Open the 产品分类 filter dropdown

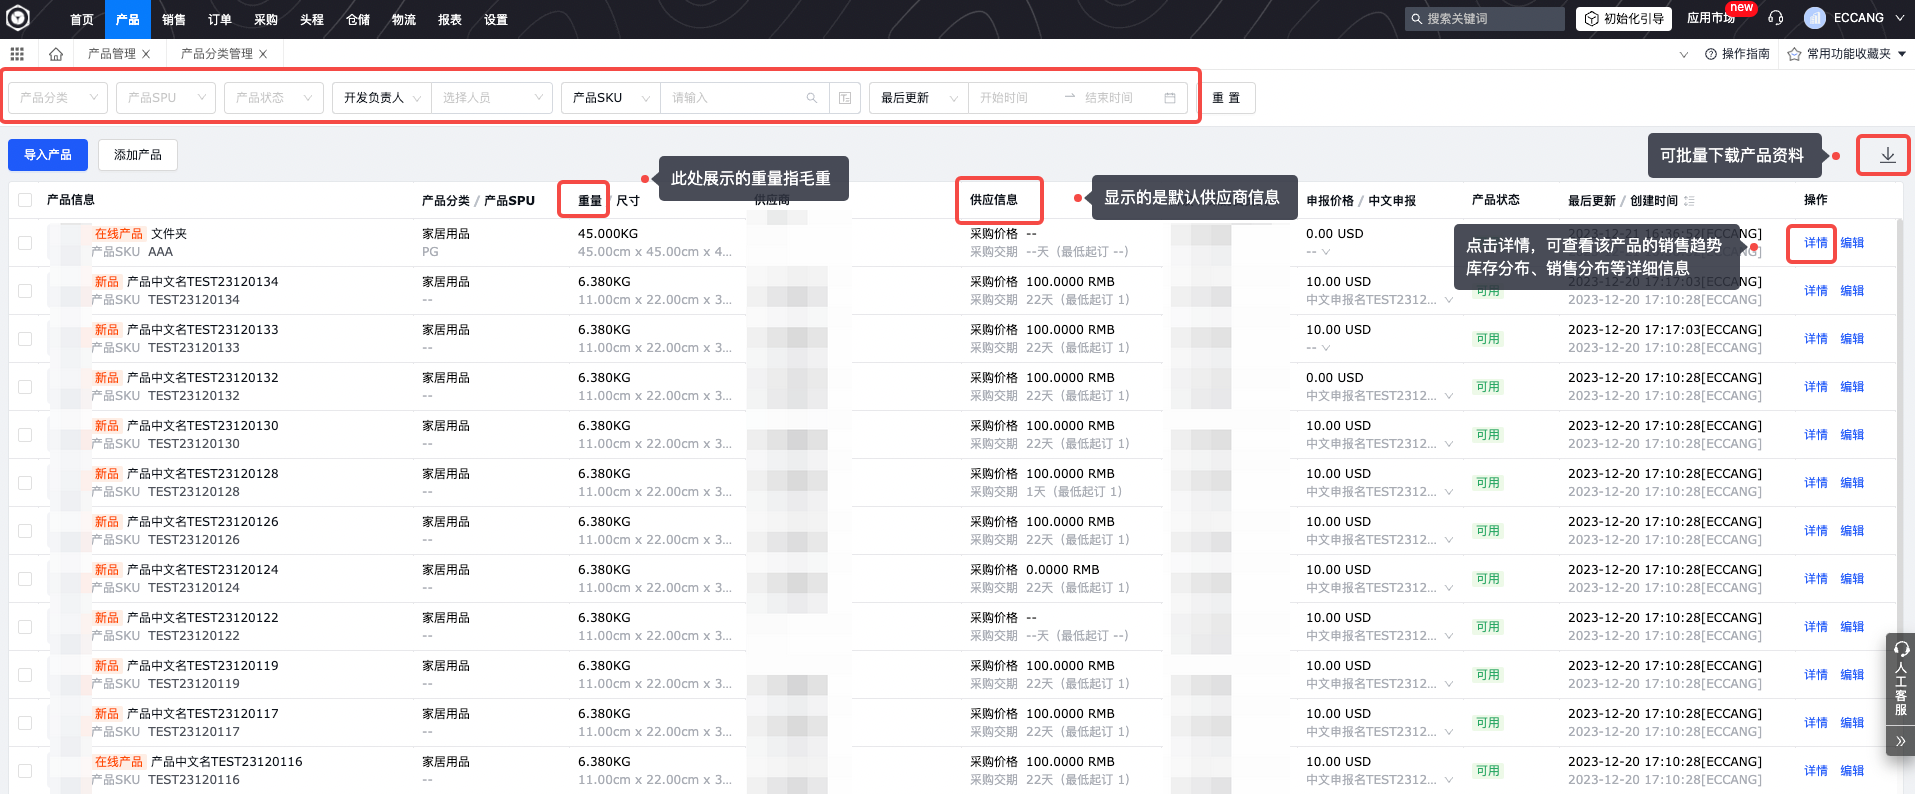[58, 98]
